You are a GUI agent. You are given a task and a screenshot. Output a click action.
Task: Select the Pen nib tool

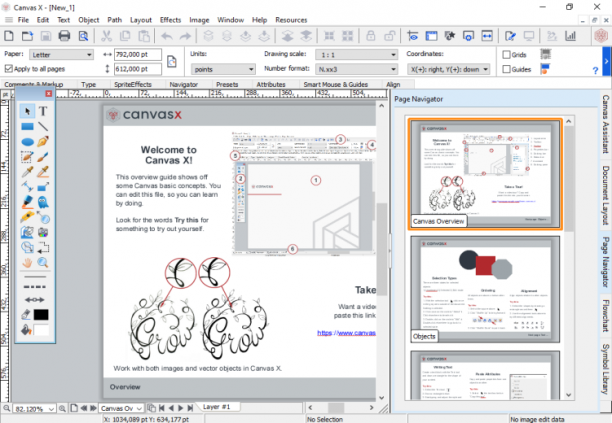(x=43, y=141)
